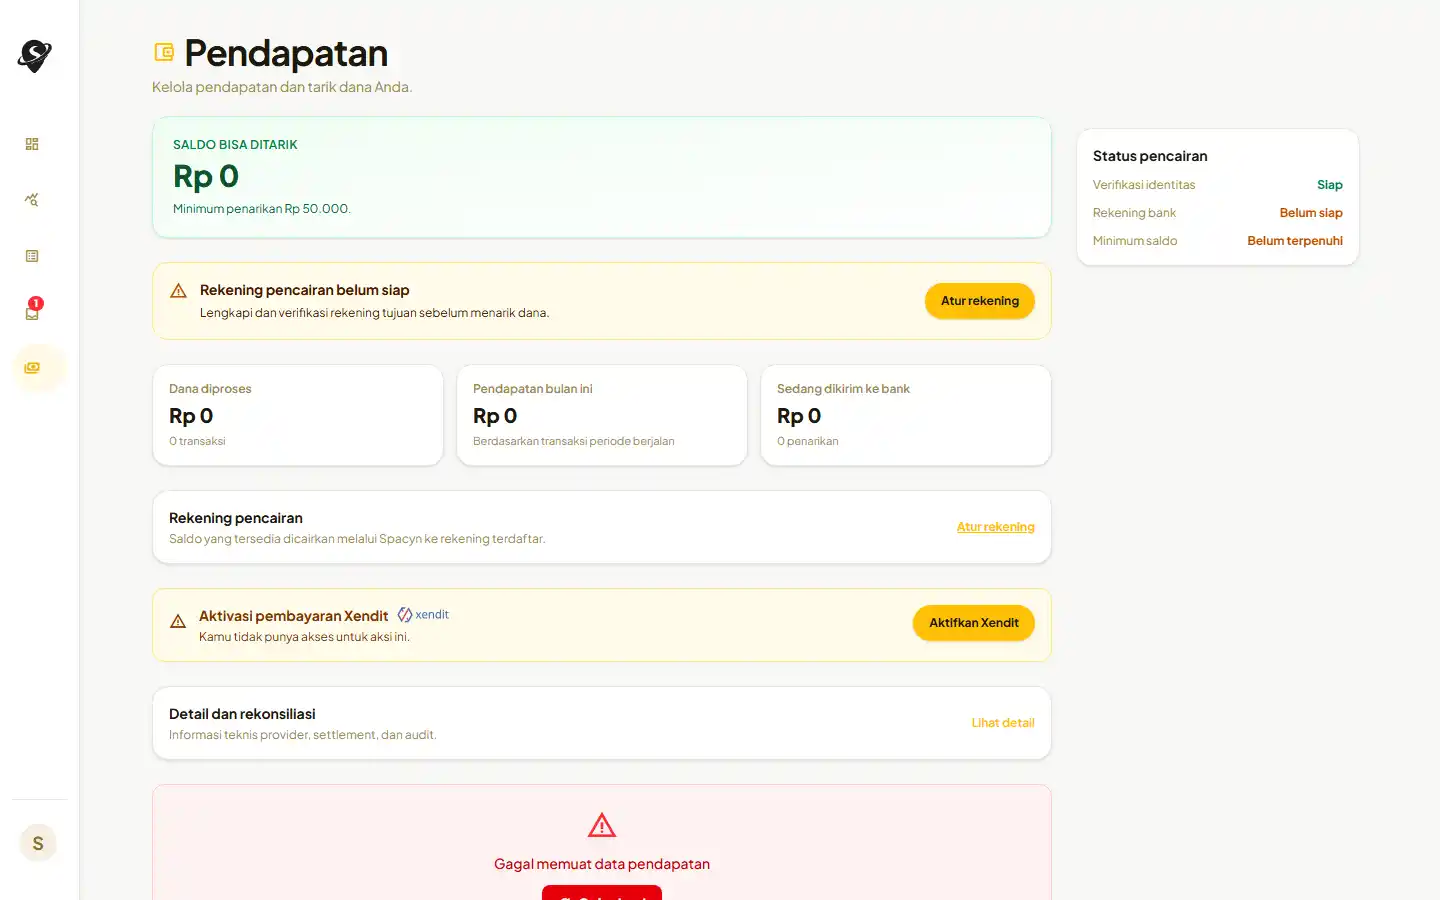Click the Status pencairan heading
This screenshot has height=900, width=1440.
1150,156
